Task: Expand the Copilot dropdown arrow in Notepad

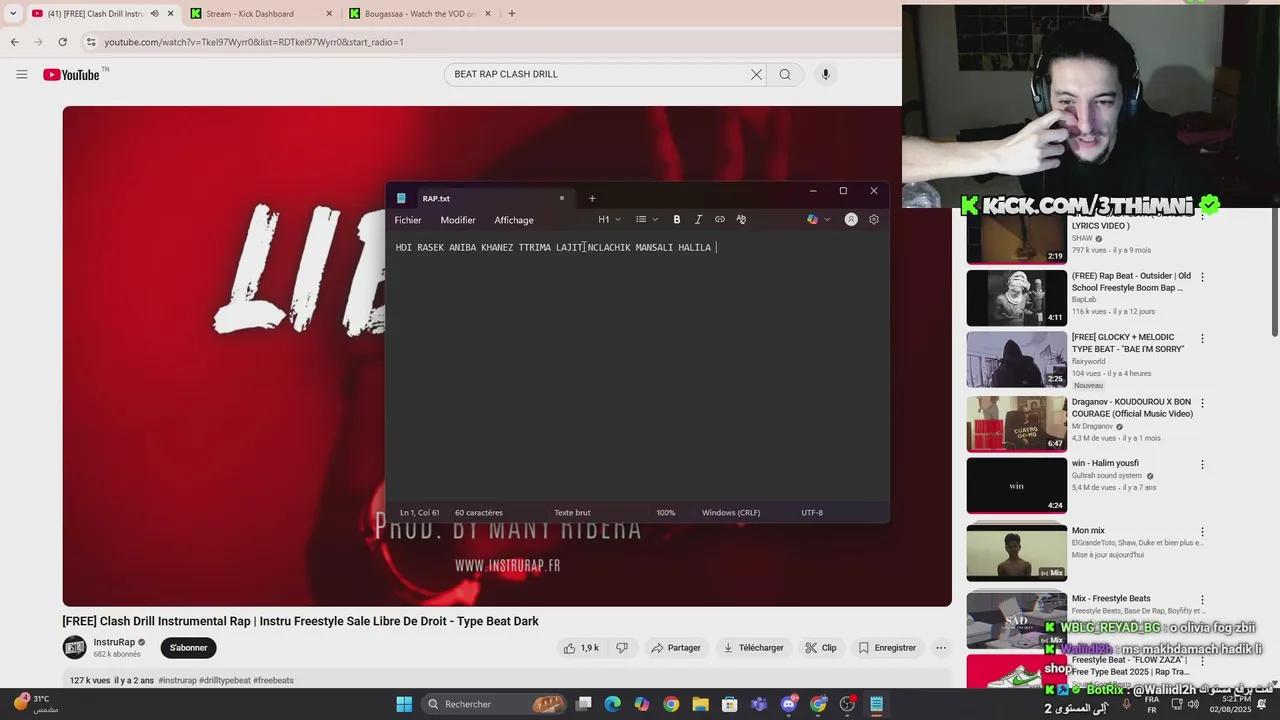Action: click(827, 219)
